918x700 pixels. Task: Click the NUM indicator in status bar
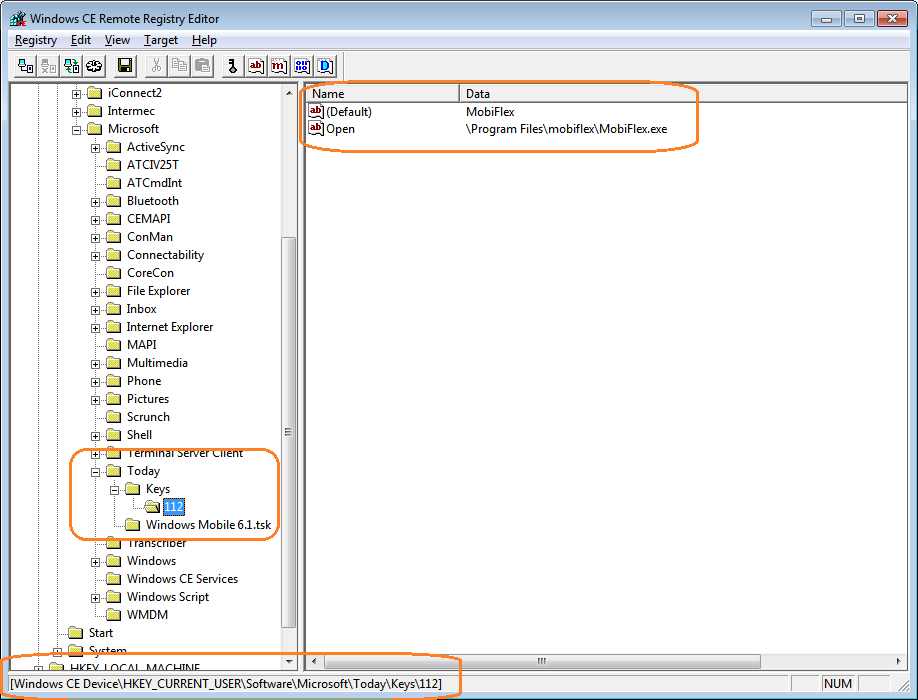click(x=838, y=684)
